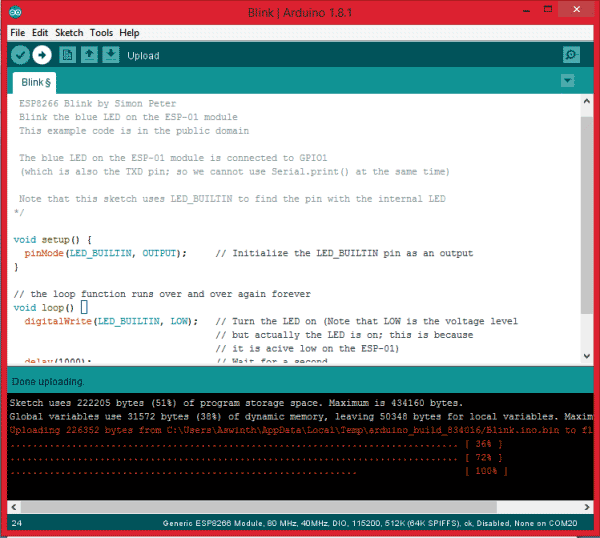Click the Verify checkmark button
This screenshot has width=600, height=538.
click(20, 55)
